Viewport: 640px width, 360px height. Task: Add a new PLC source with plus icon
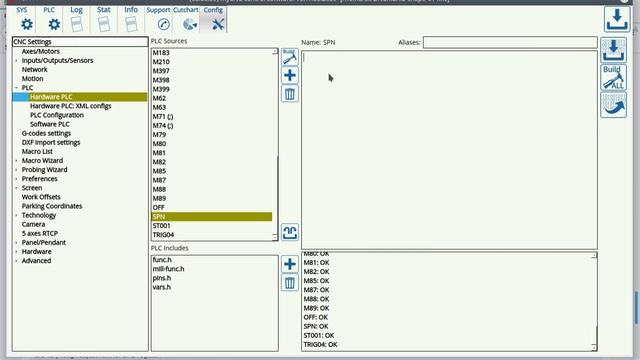[290, 75]
